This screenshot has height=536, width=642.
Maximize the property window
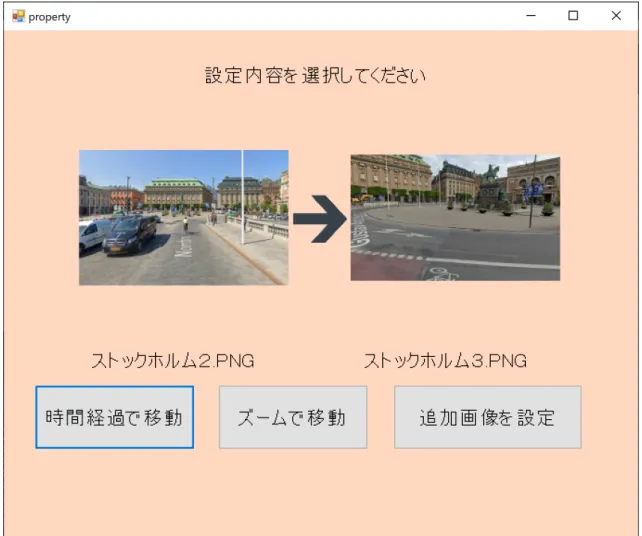click(x=573, y=16)
